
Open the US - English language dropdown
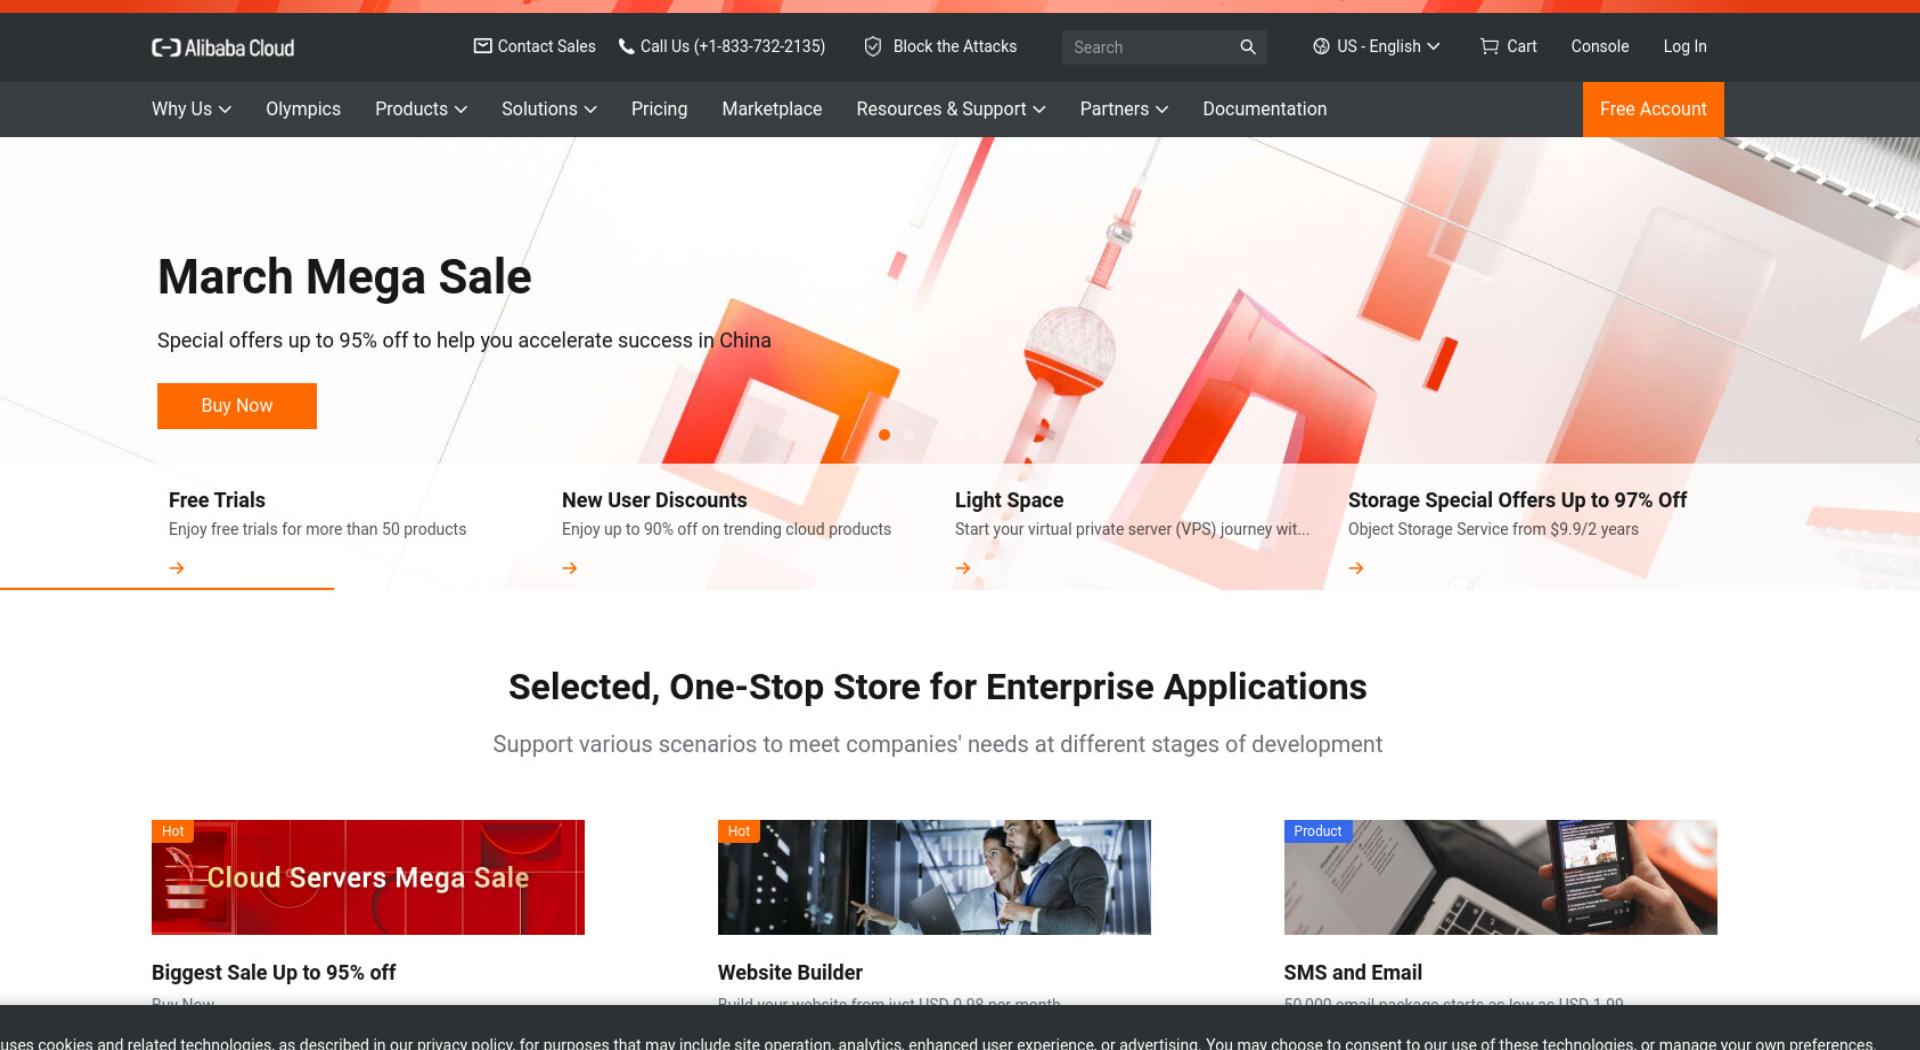click(x=1377, y=46)
